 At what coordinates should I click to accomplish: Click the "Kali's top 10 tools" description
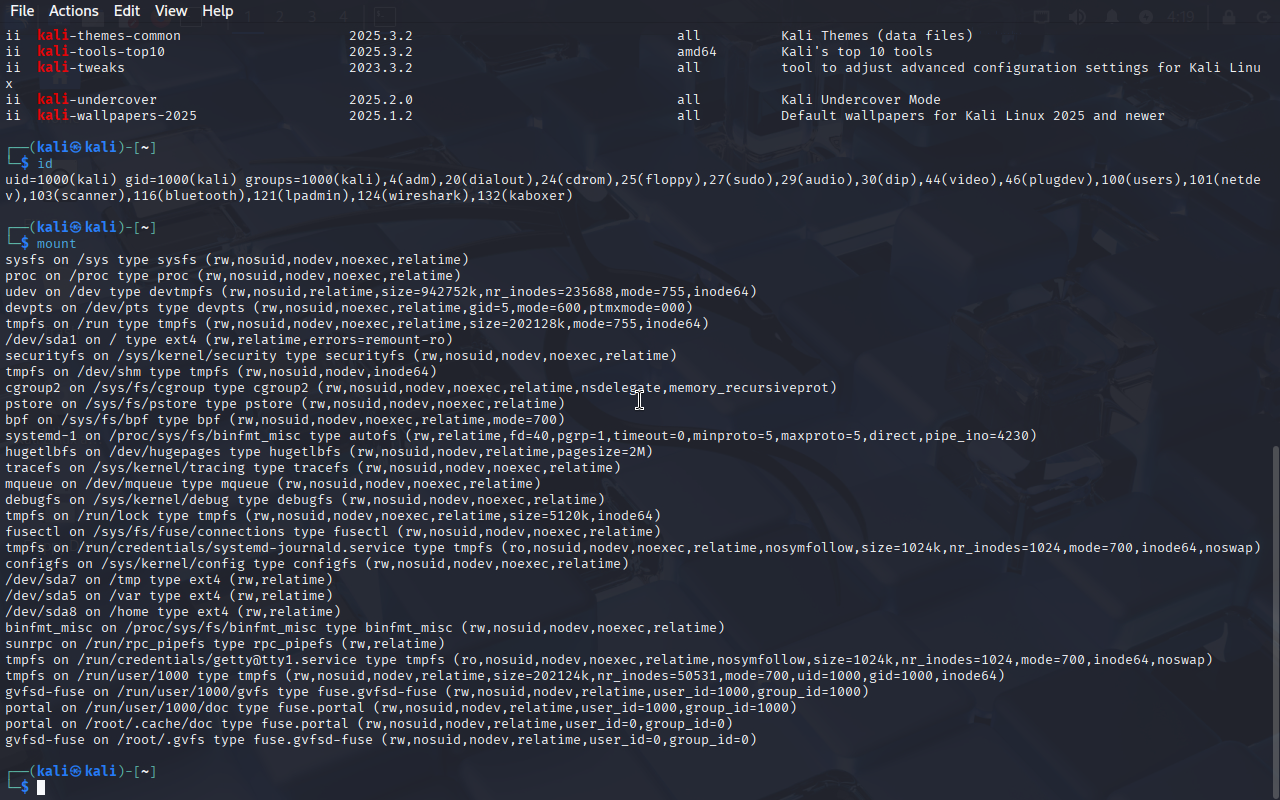tap(857, 52)
